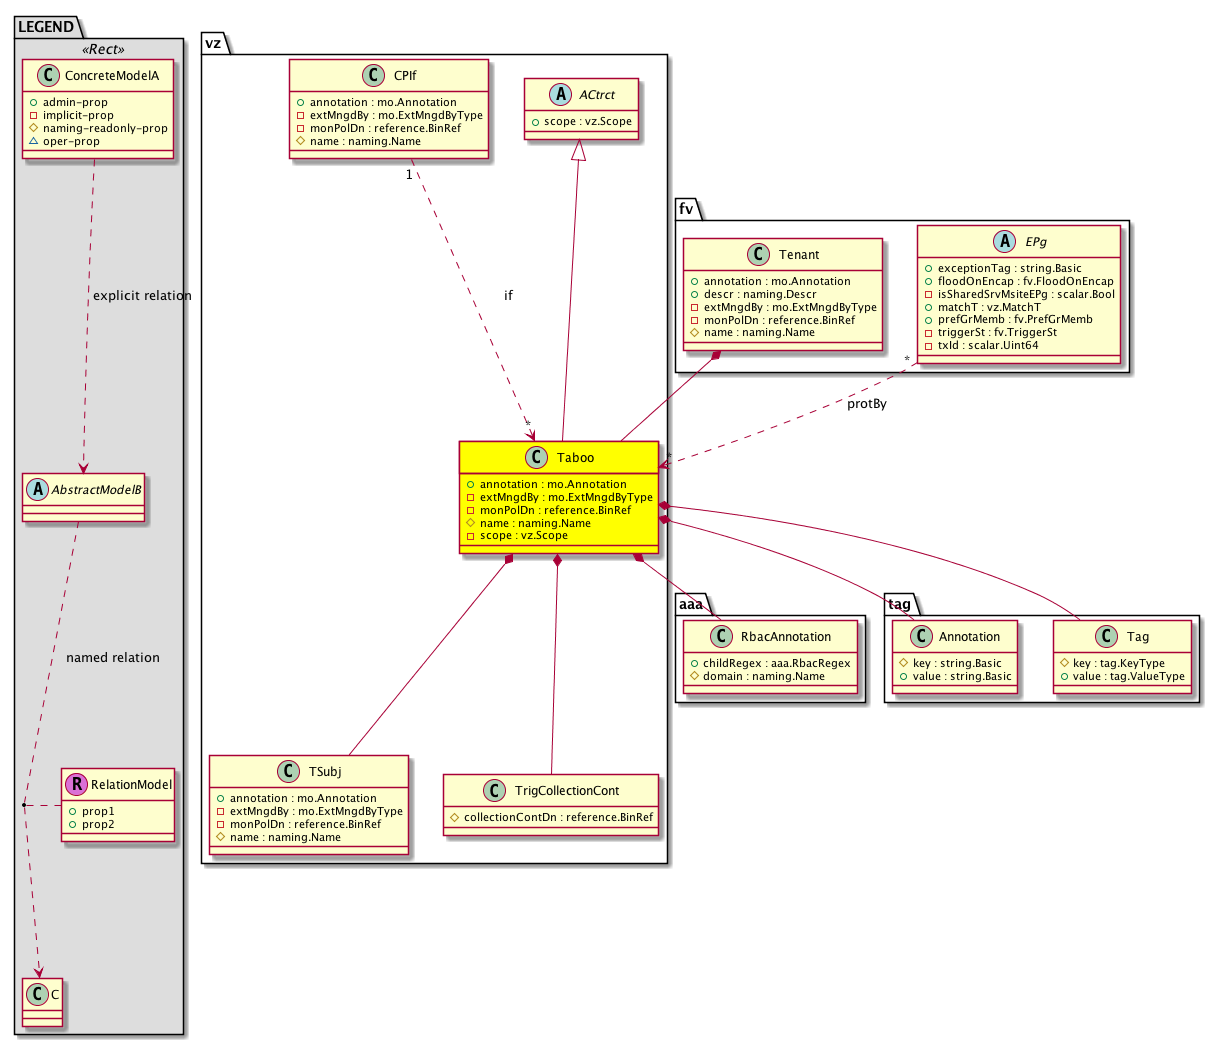Click the C icon of TrigCollectionCont class

click(494, 791)
